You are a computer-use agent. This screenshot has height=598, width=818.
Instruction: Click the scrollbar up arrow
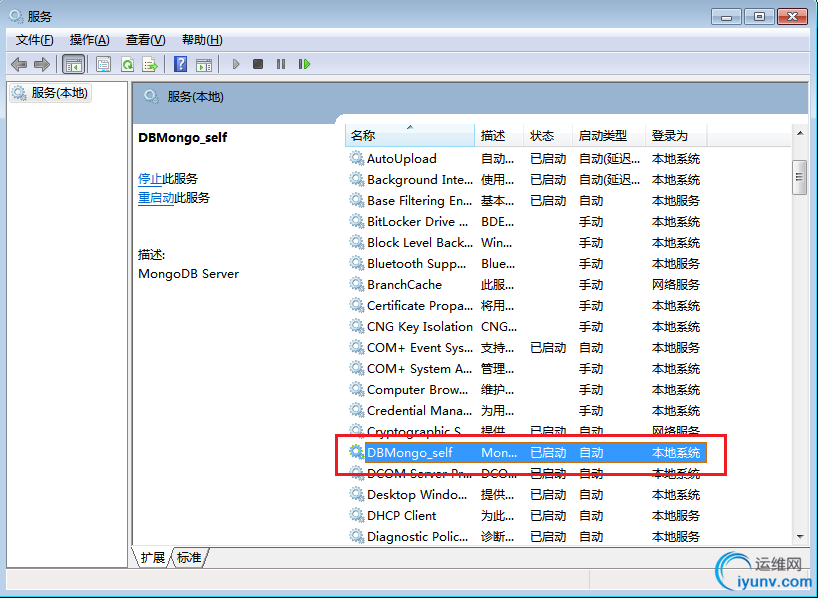click(x=800, y=134)
